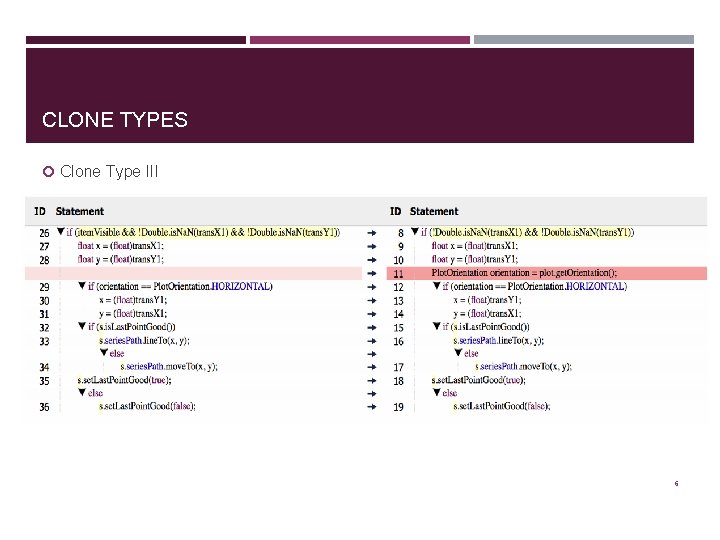Select row 17 's.seriesPath.moveTo(x, y);'
Screen dimensions: 720x540
523,366
